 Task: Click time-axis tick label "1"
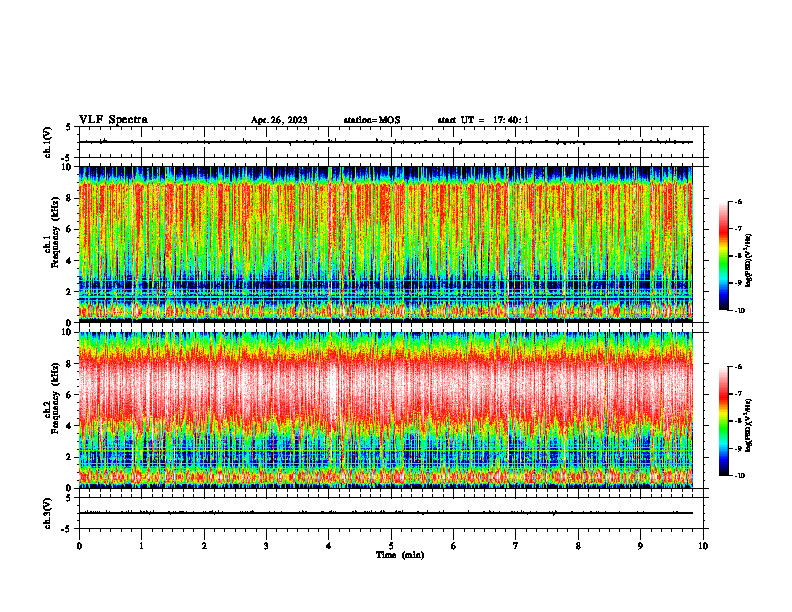(x=141, y=546)
